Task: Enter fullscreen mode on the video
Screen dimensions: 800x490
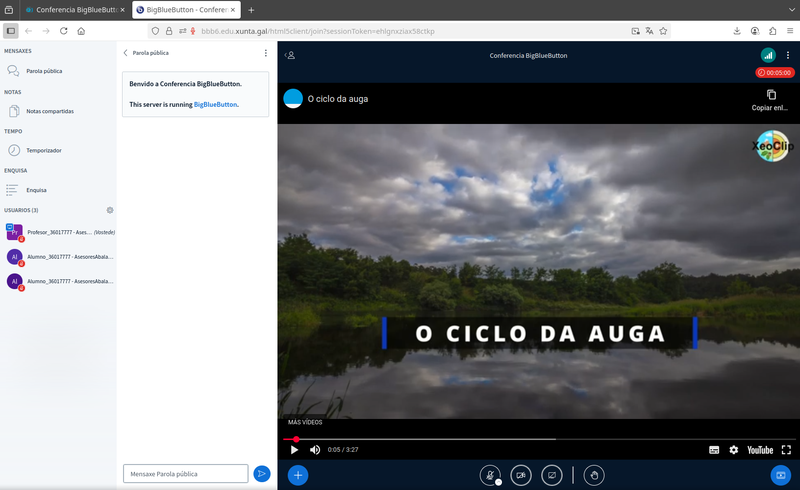Action: (787, 450)
